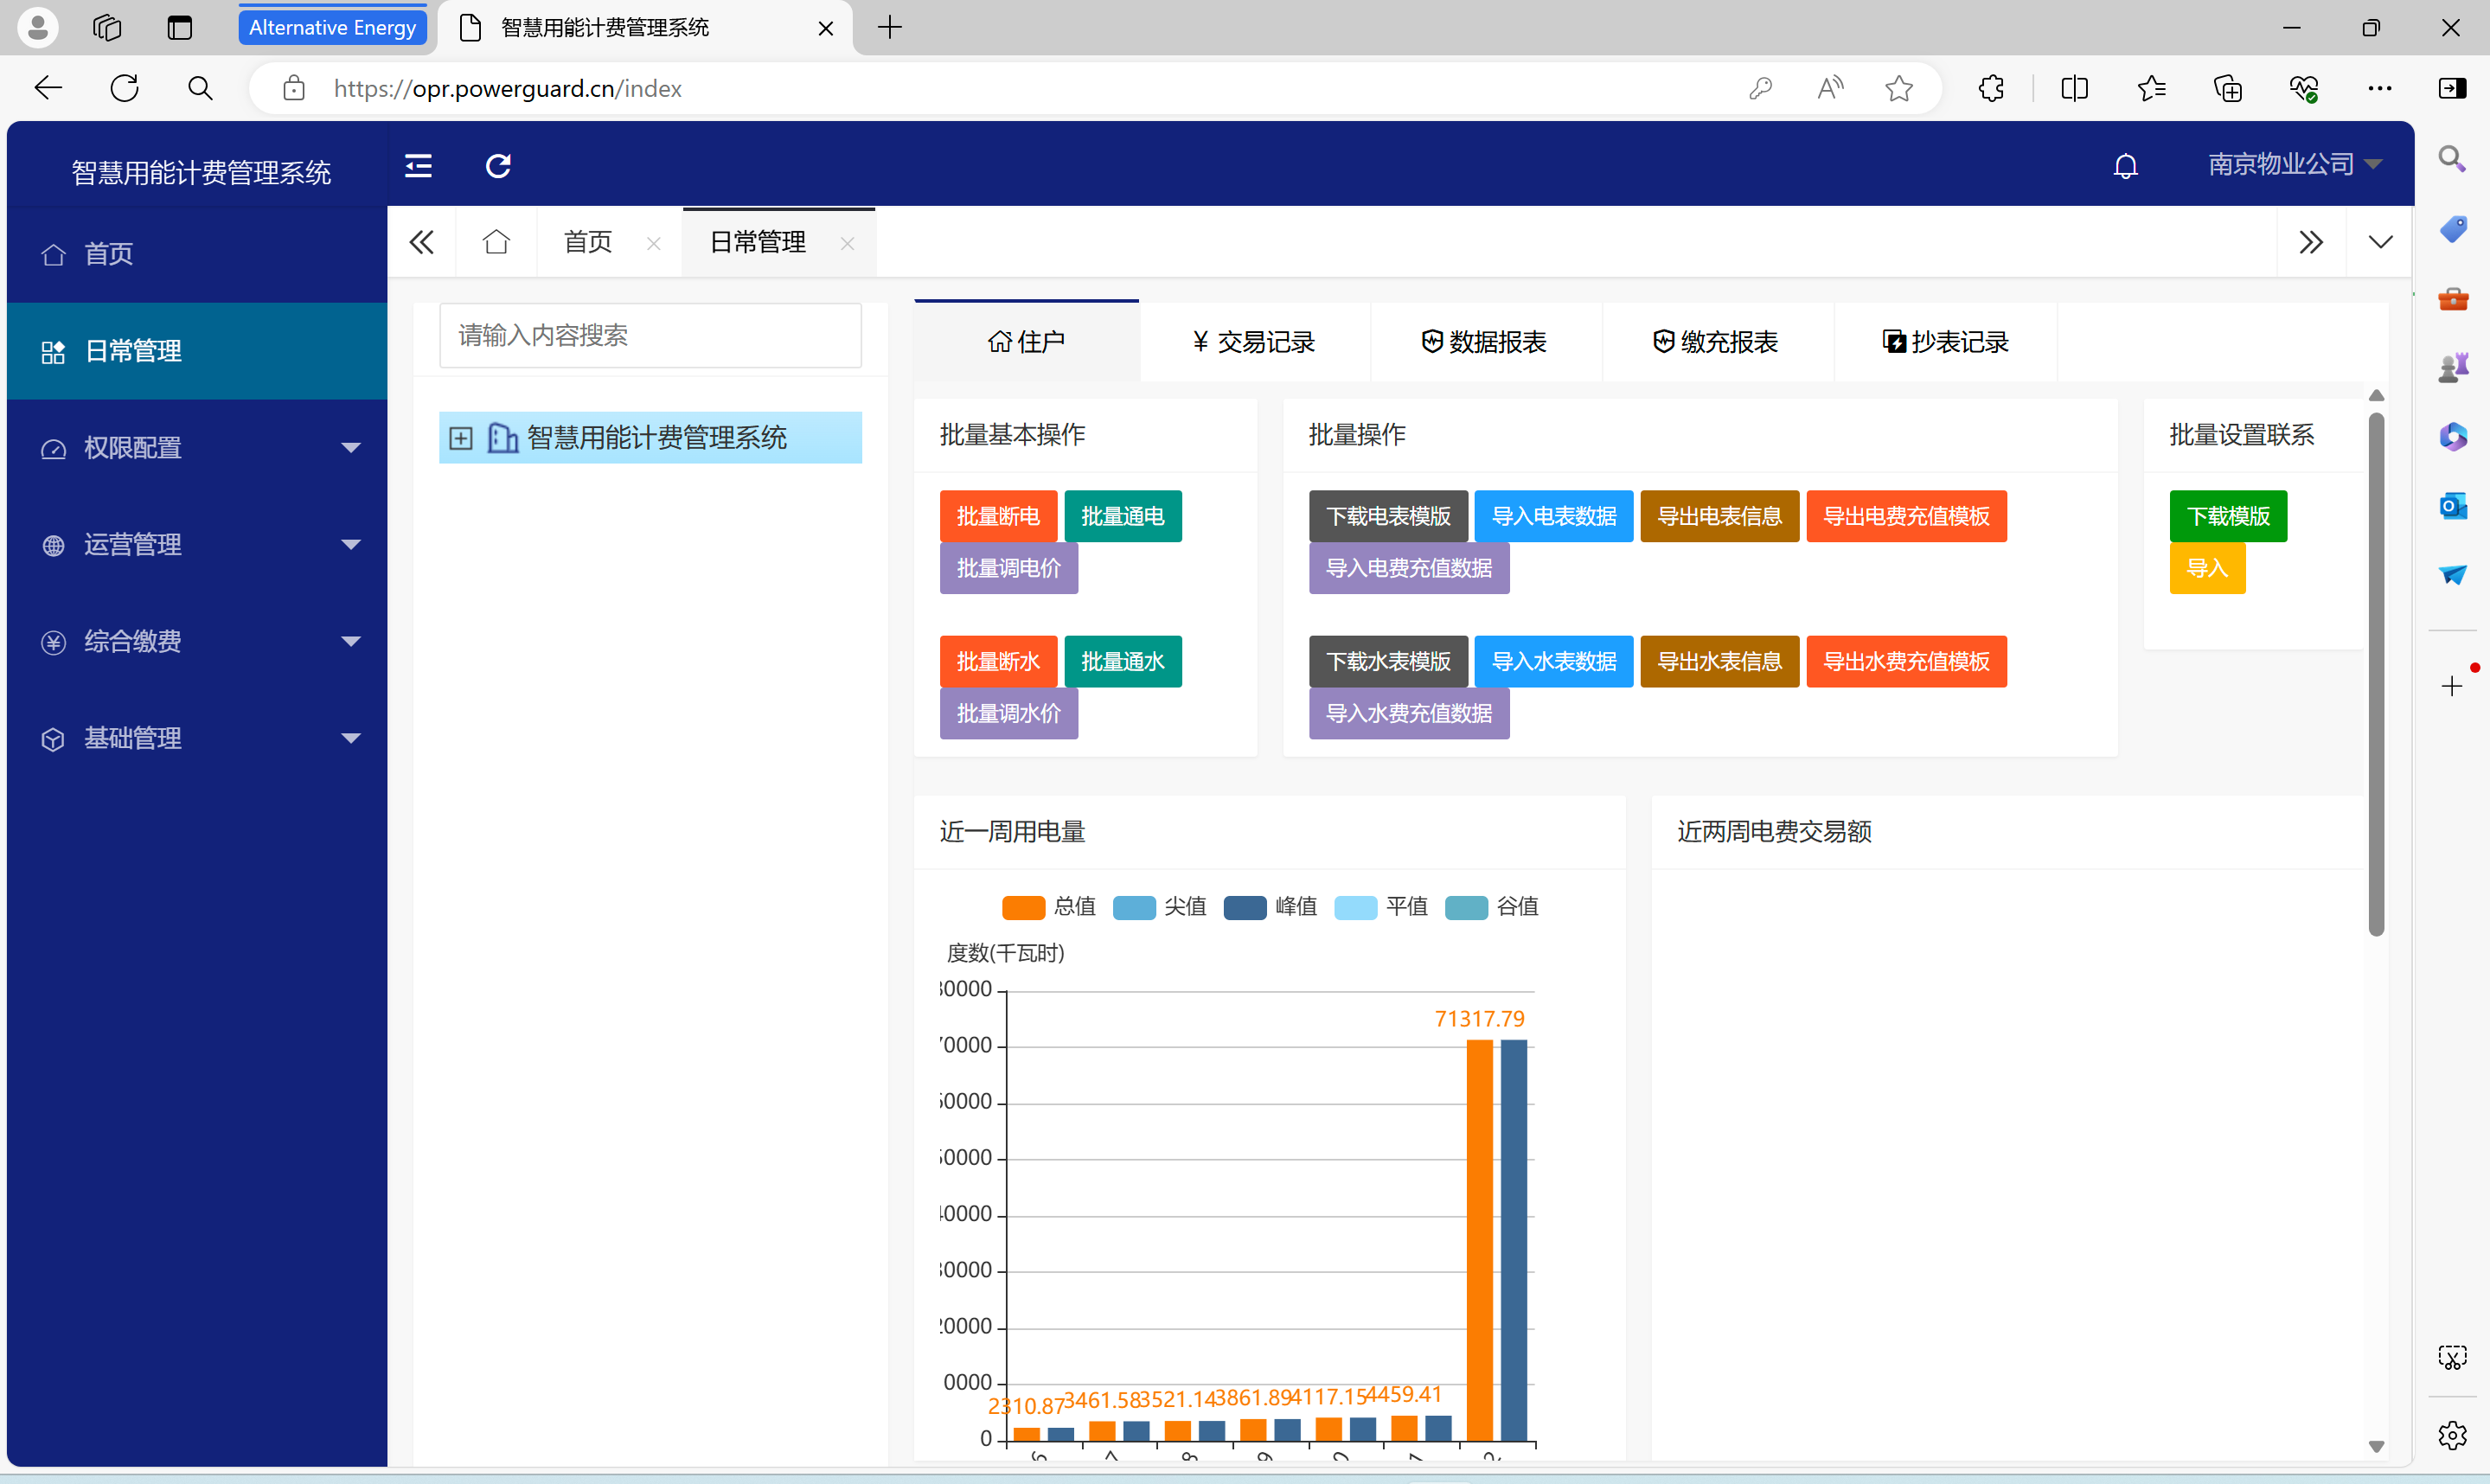Click the 批量调水价 button

(x=1009, y=714)
